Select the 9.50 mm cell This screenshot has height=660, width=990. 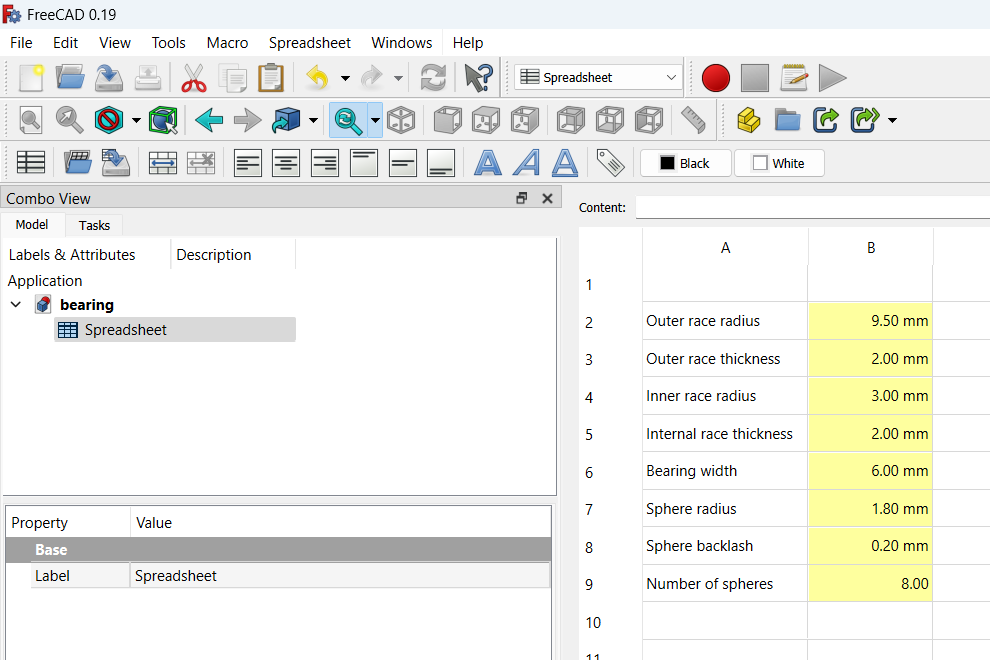pyautogui.click(x=870, y=321)
